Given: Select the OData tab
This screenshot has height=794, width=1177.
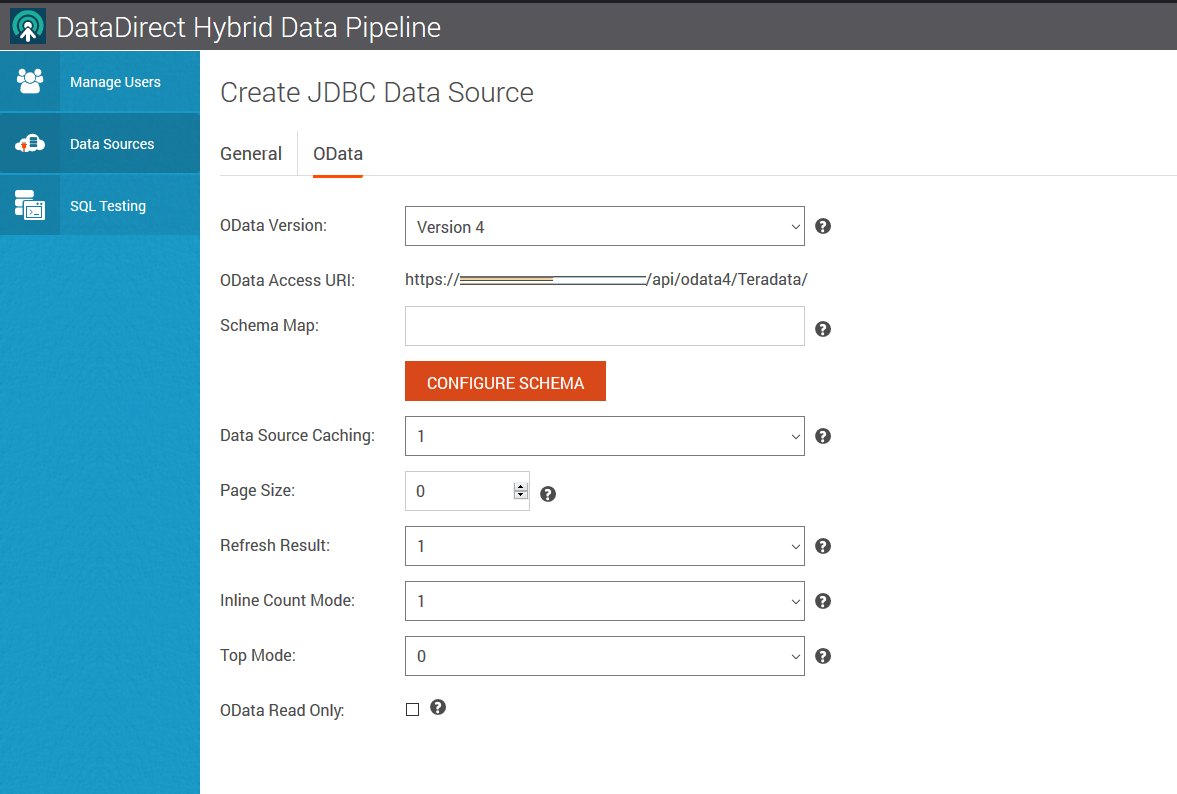Looking at the screenshot, I should pyautogui.click(x=338, y=154).
